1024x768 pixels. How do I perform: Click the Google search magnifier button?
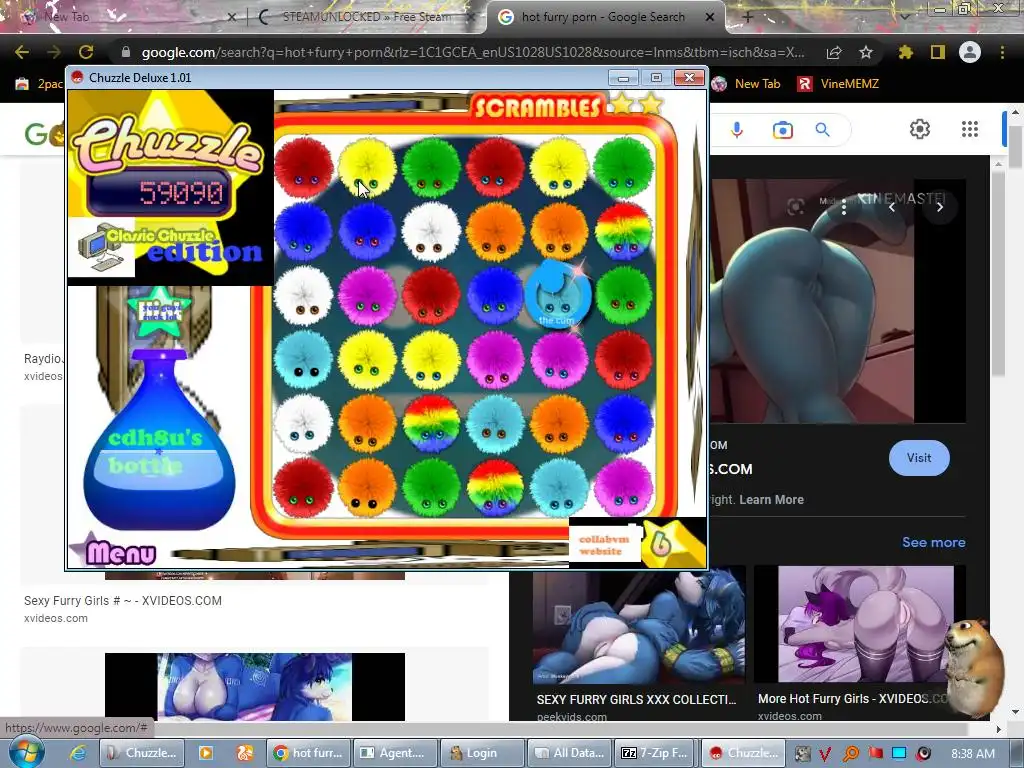[823, 130]
